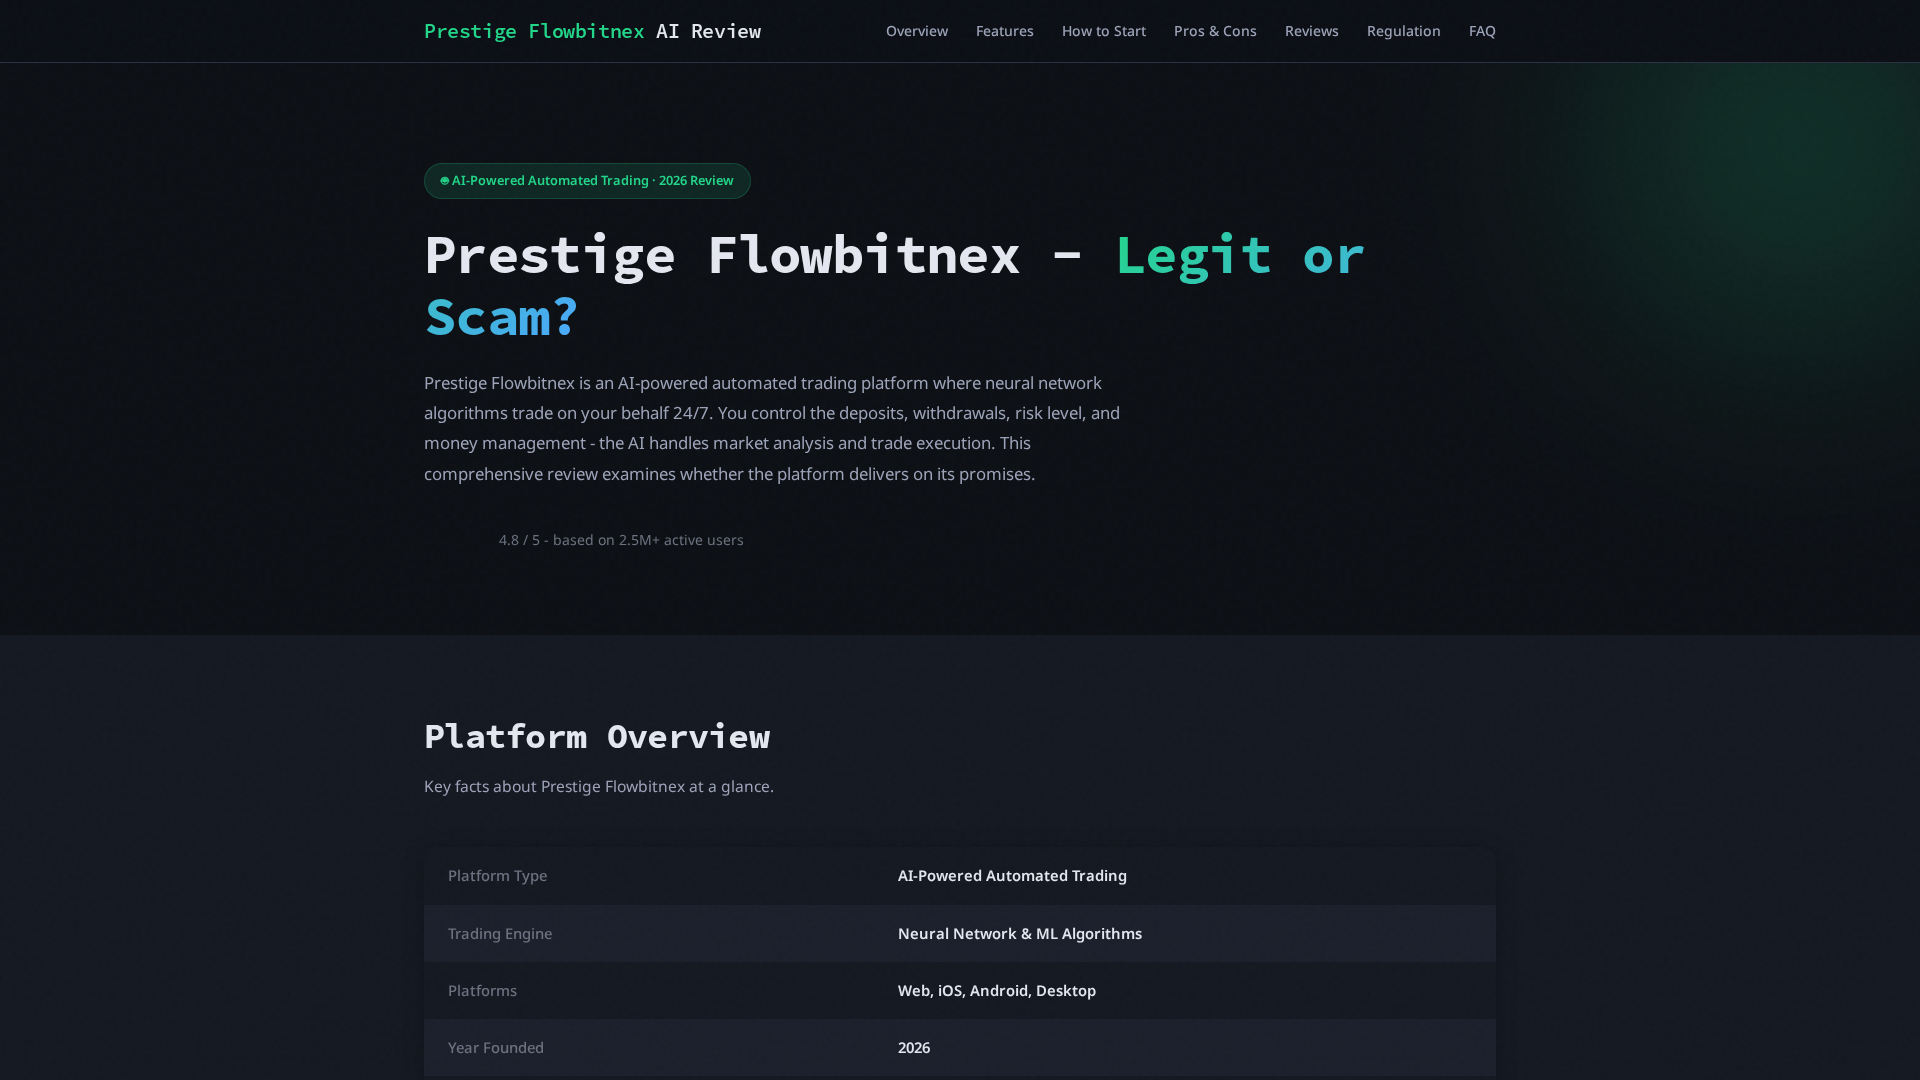Click the globe icon in the review badge
The width and height of the screenshot is (1920, 1080).
pos(444,181)
